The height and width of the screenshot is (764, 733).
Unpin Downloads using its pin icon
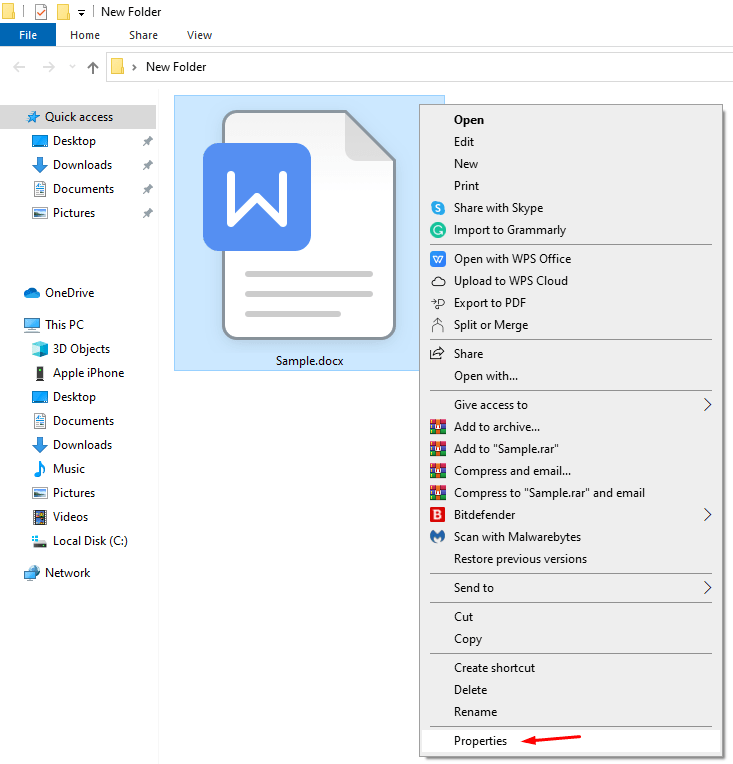(x=147, y=165)
